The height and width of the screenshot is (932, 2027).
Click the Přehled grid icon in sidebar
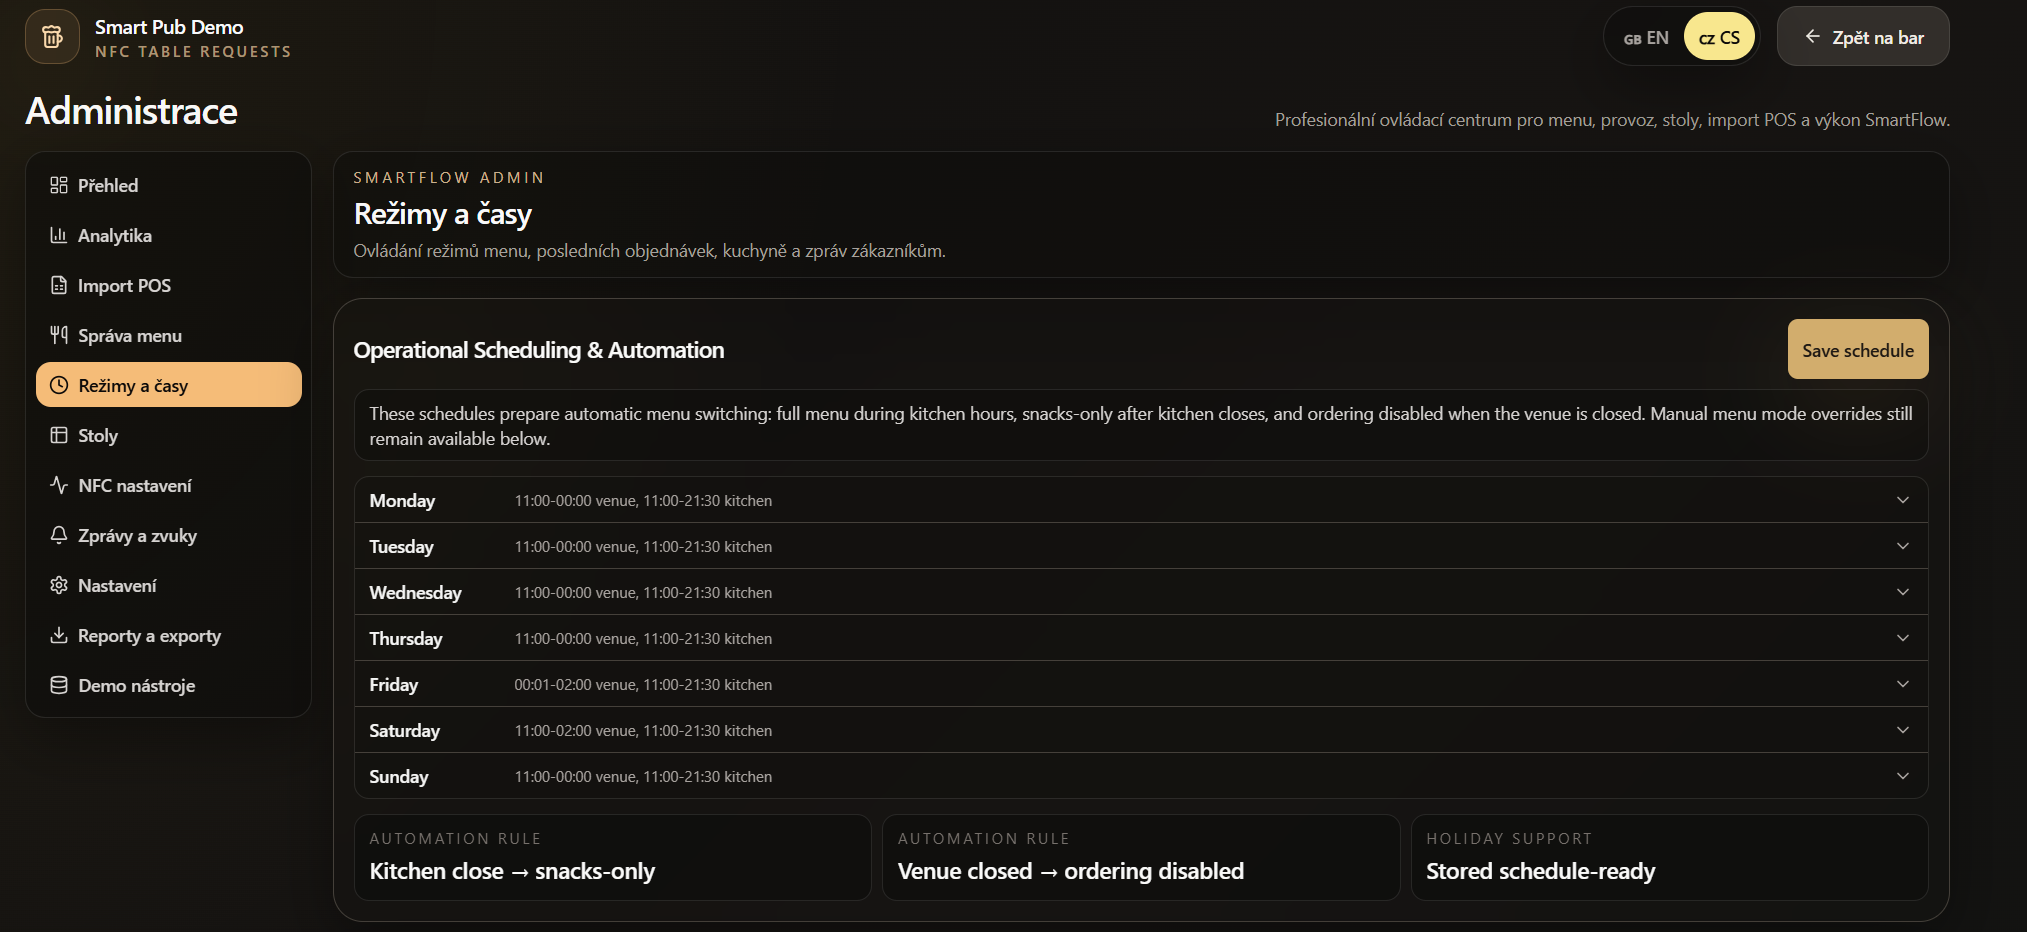pos(59,185)
